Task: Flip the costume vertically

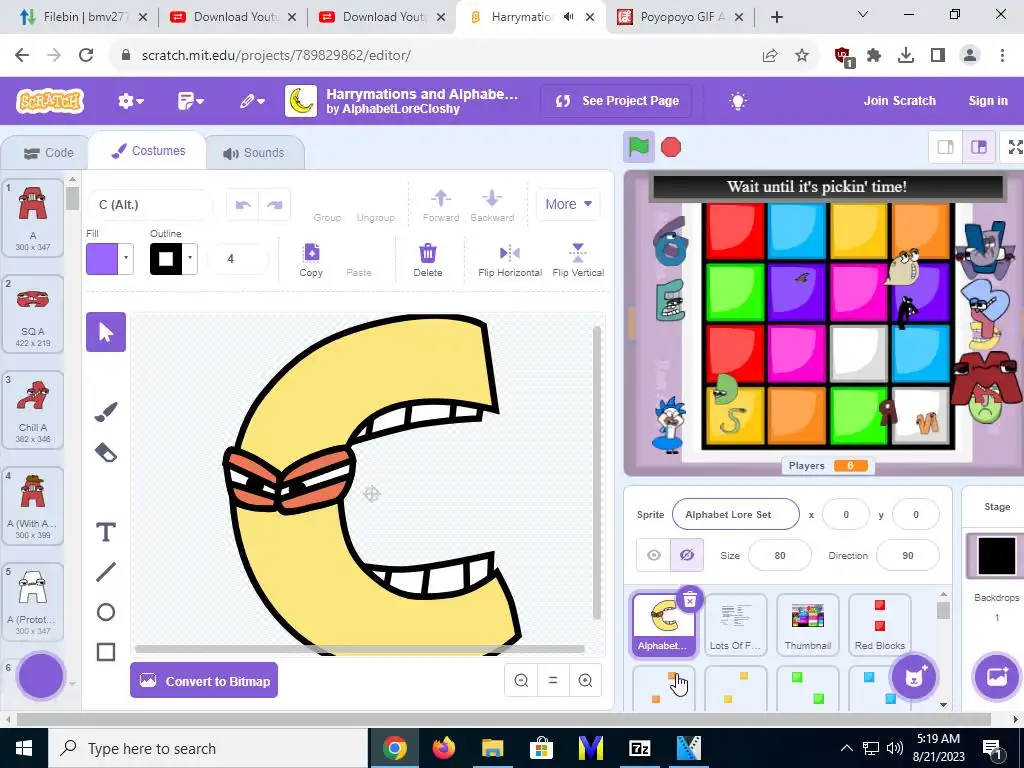Action: pos(578,260)
